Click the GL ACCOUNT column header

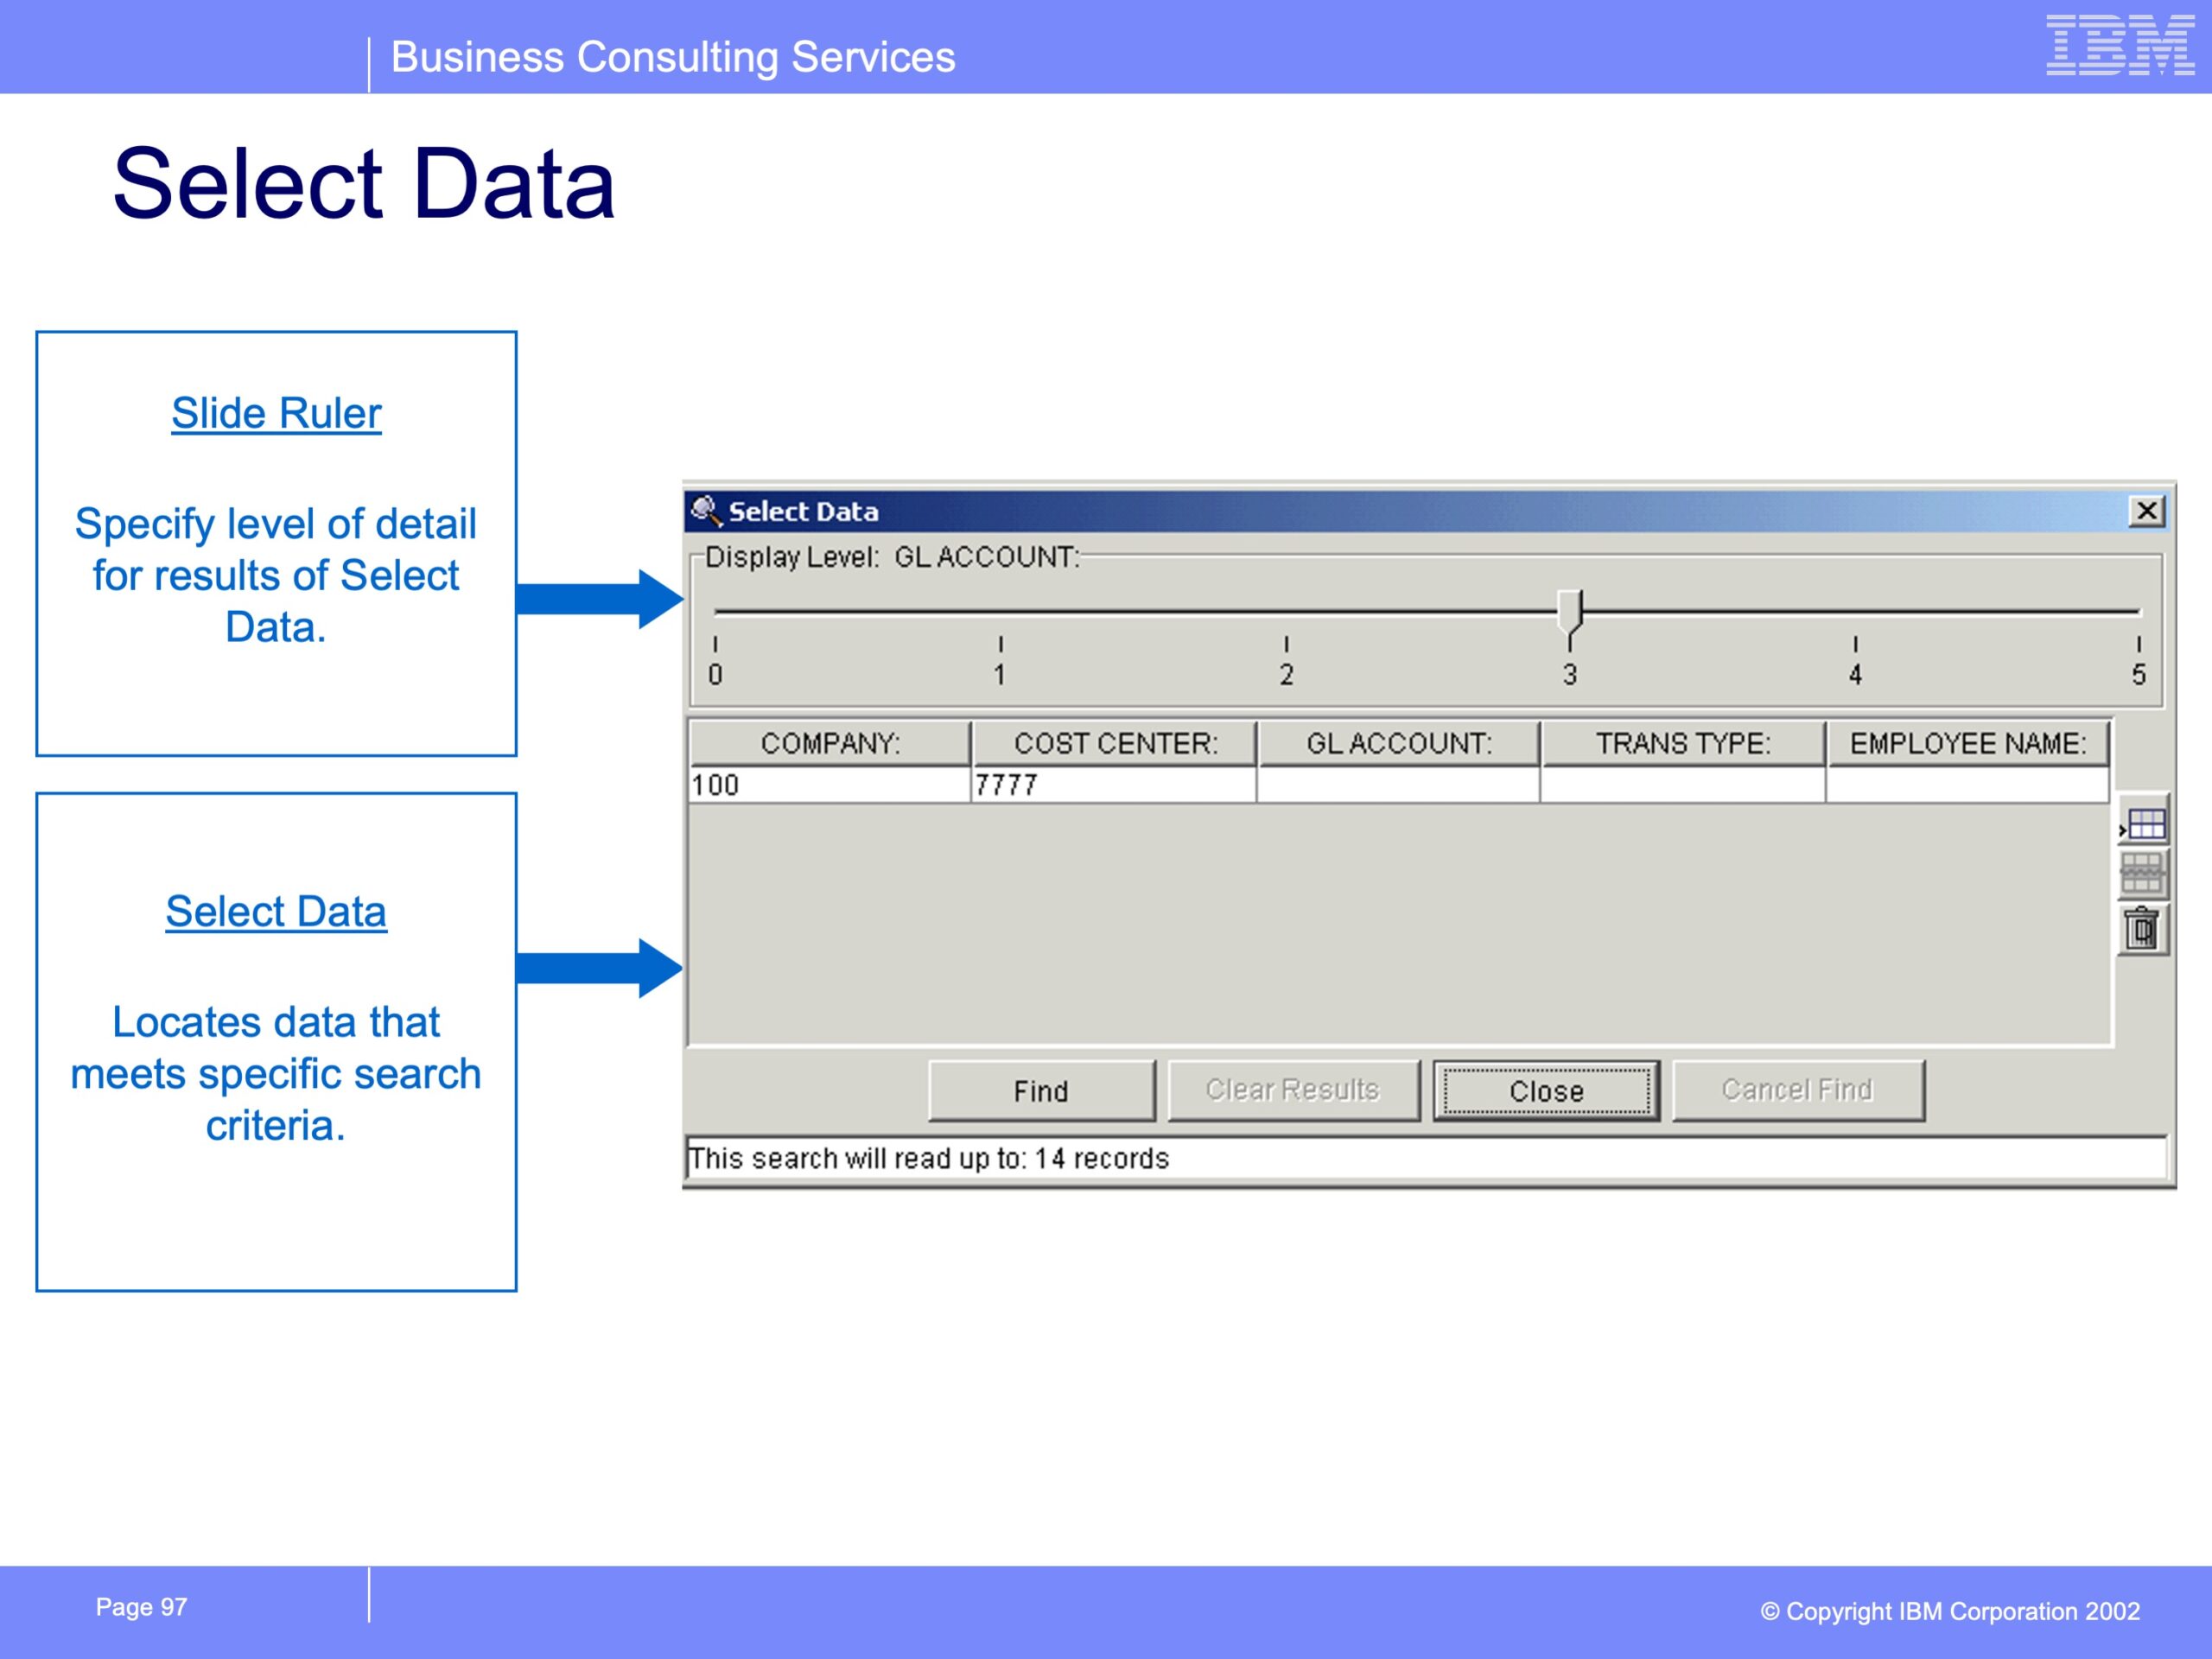point(1399,743)
